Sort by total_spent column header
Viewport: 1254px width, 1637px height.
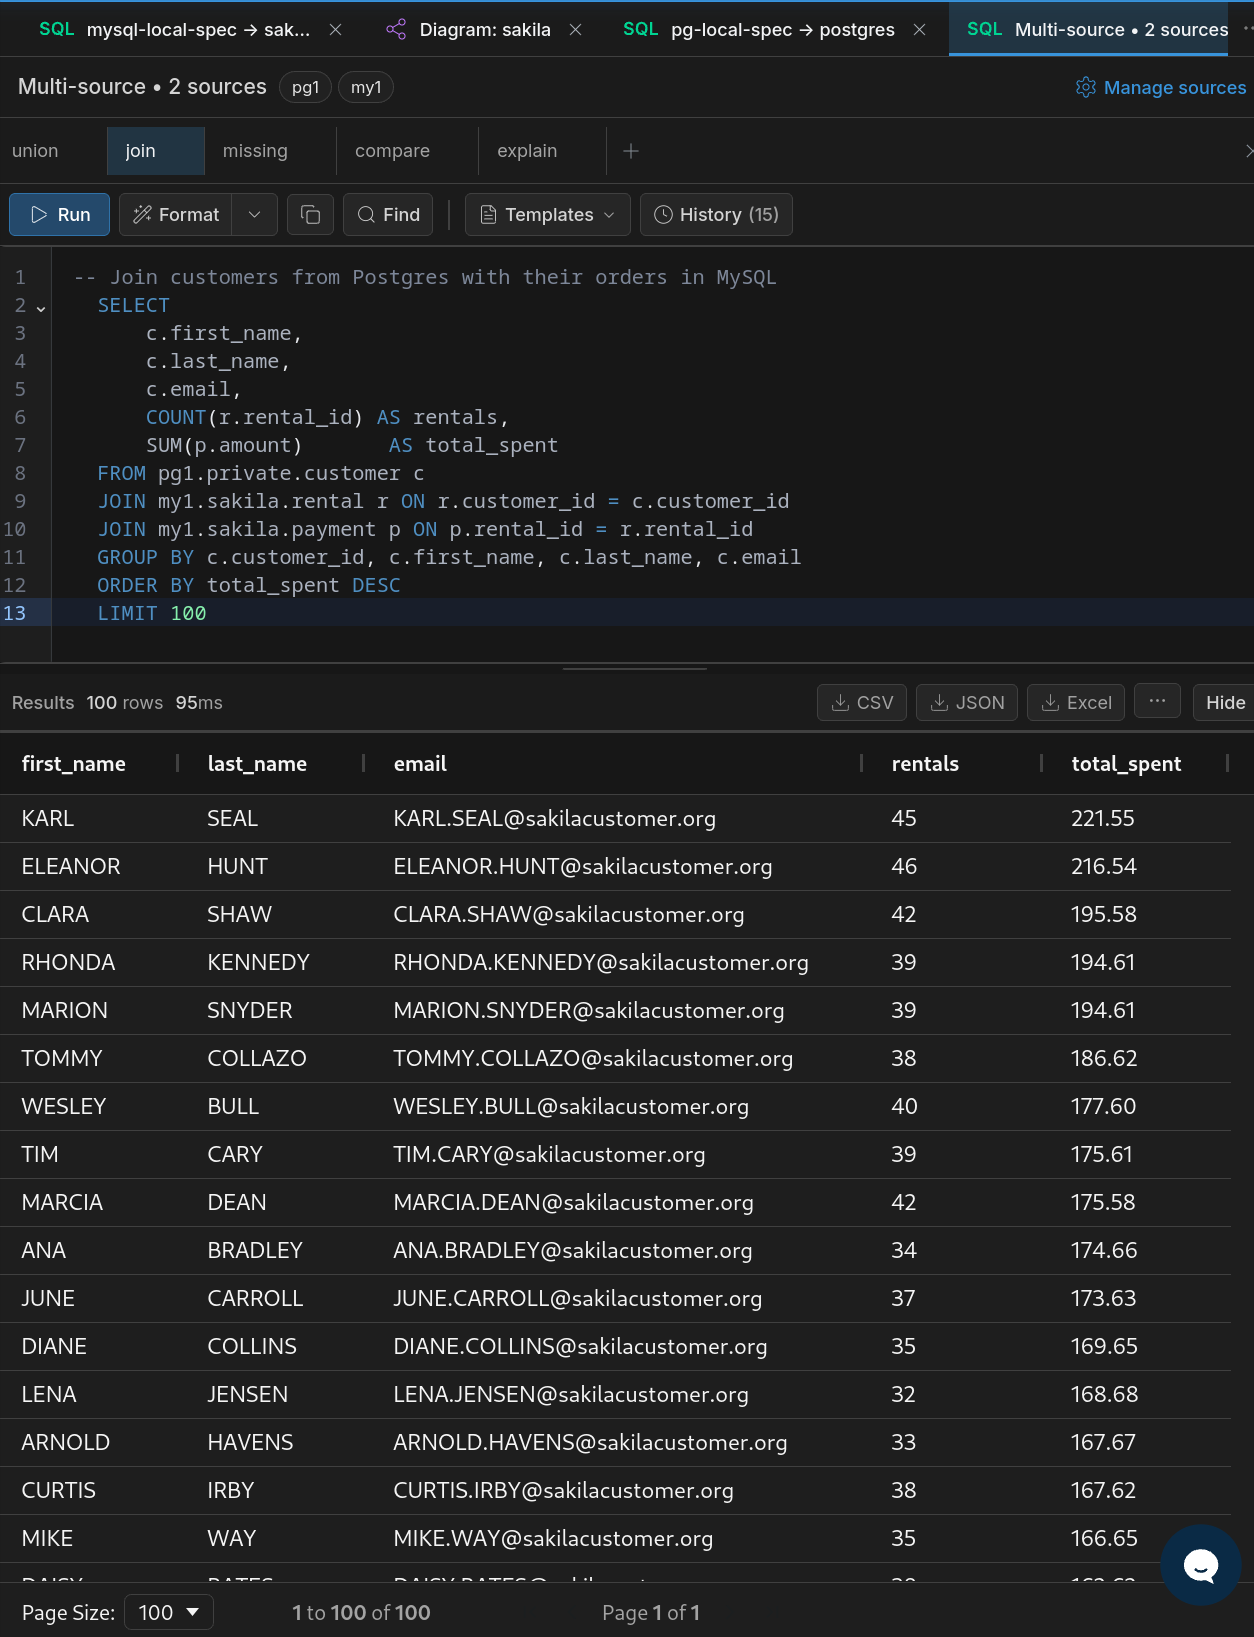pos(1126,764)
